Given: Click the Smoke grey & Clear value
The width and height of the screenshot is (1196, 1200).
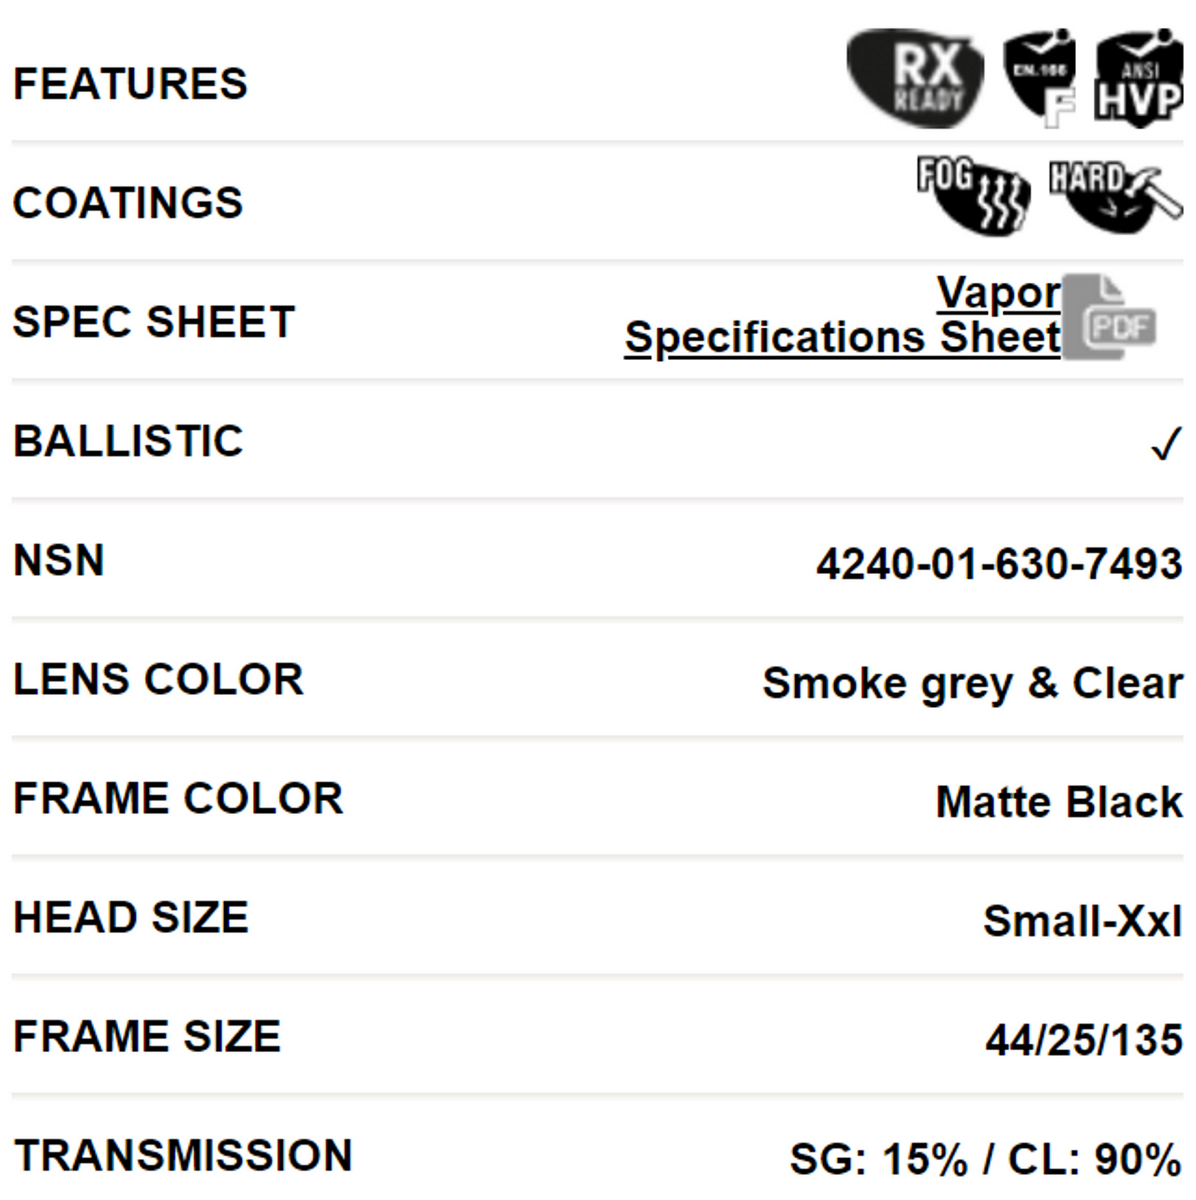Looking at the screenshot, I should tap(972, 684).
